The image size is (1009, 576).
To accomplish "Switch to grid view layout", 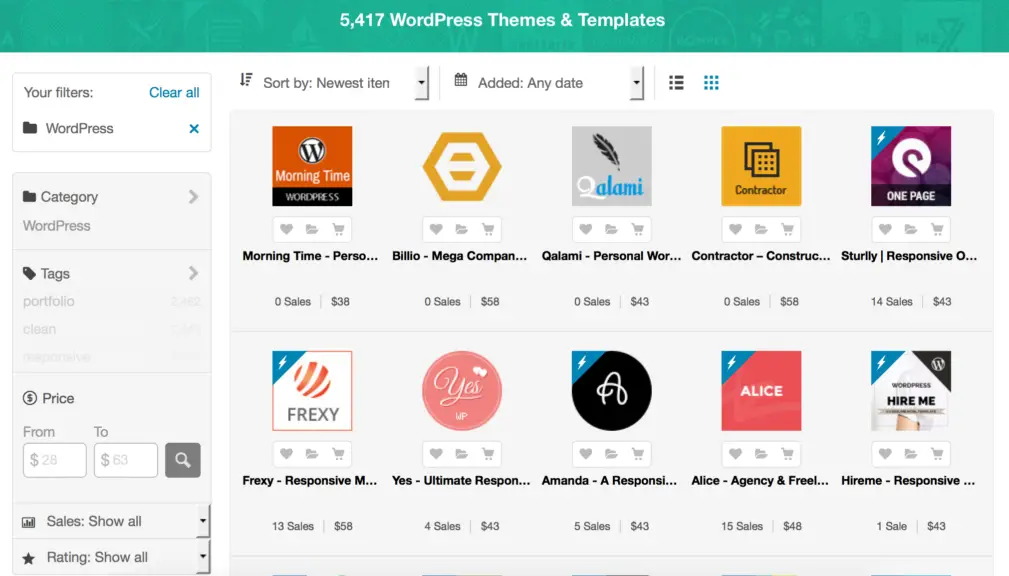I will point(711,82).
